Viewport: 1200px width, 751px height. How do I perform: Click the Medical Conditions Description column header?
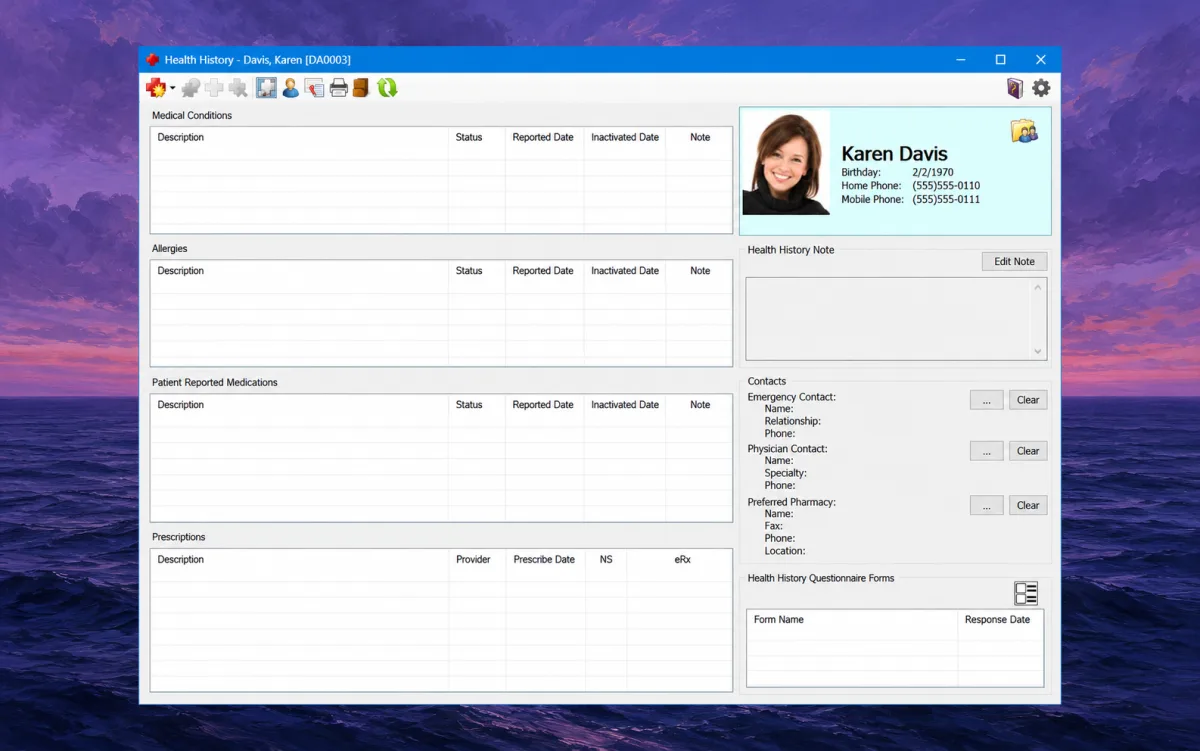pyautogui.click(x=299, y=138)
